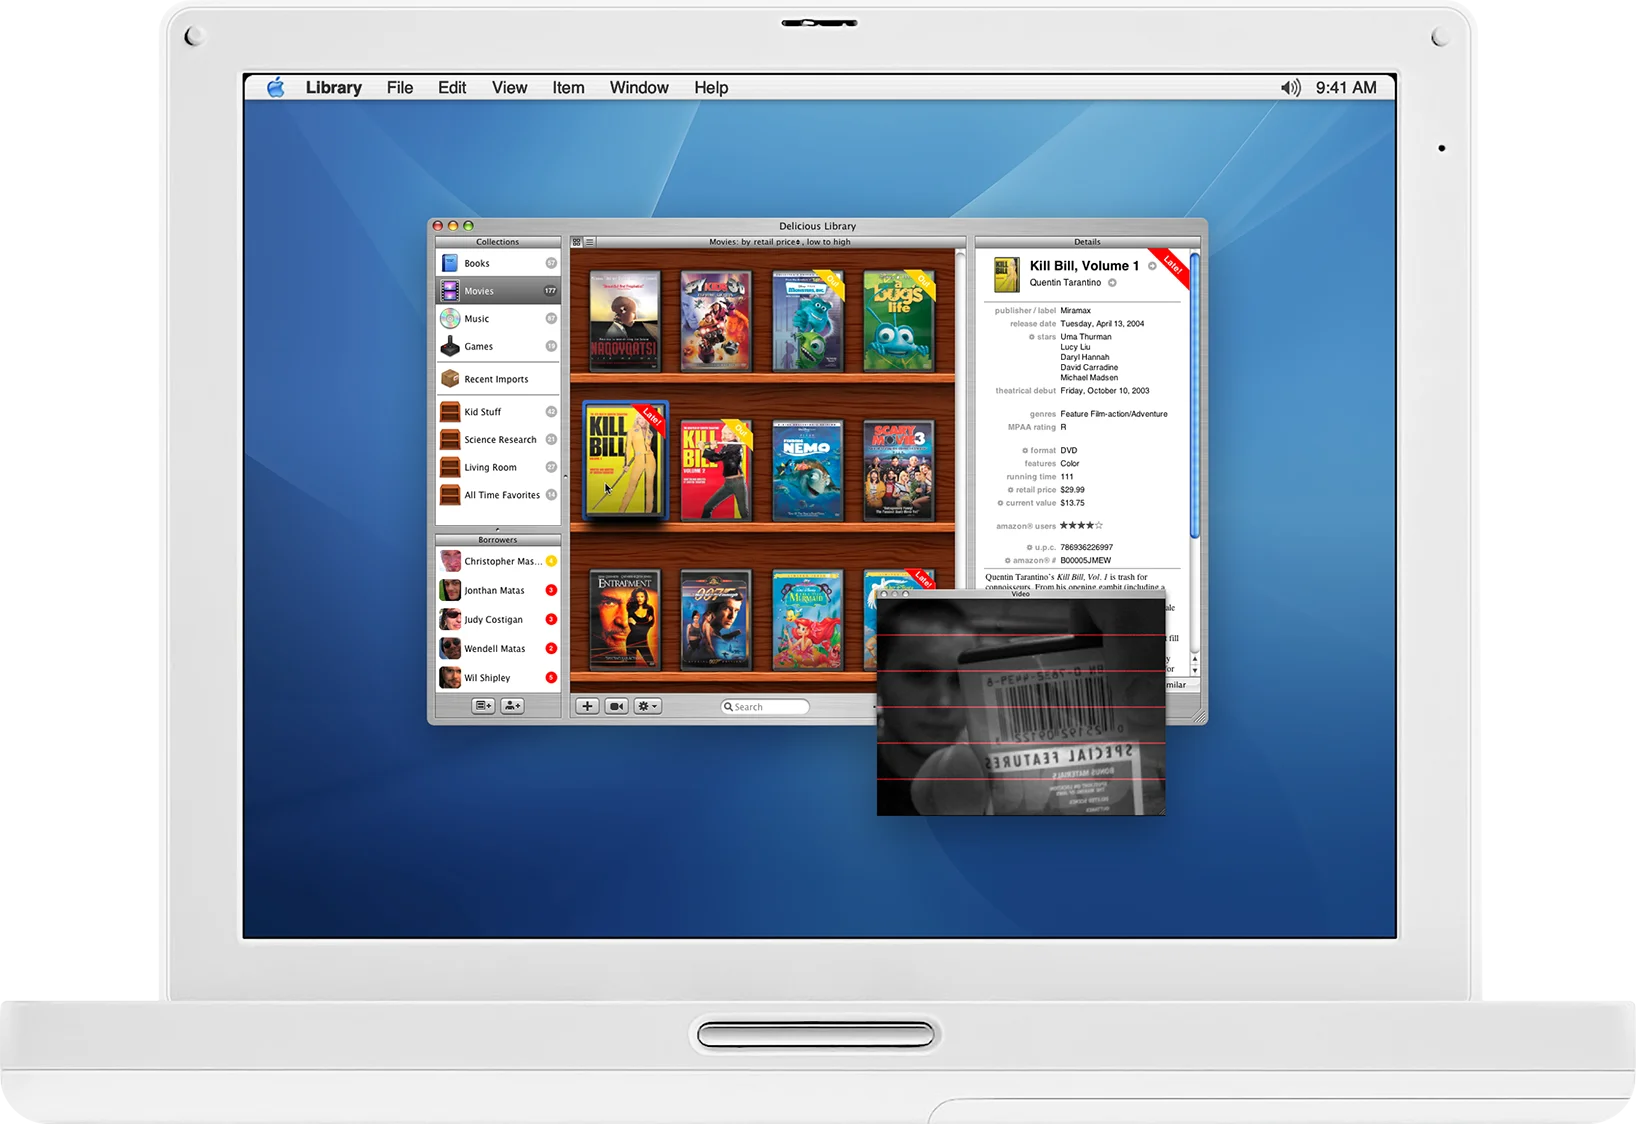The height and width of the screenshot is (1124, 1636).
Task: Select borrower Christopher Mas...
Action: [498, 561]
